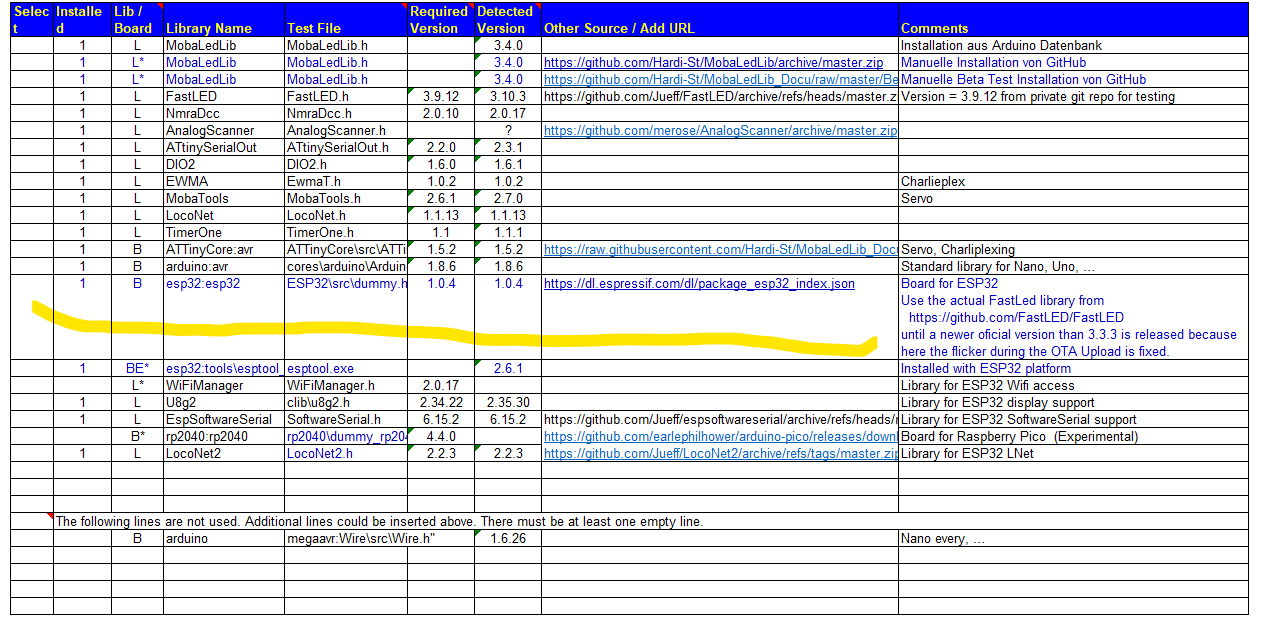Select the Jueff espsoftwareserial URL cell
Image resolution: width=1261 pixels, height=617 pixels.
(720, 420)
